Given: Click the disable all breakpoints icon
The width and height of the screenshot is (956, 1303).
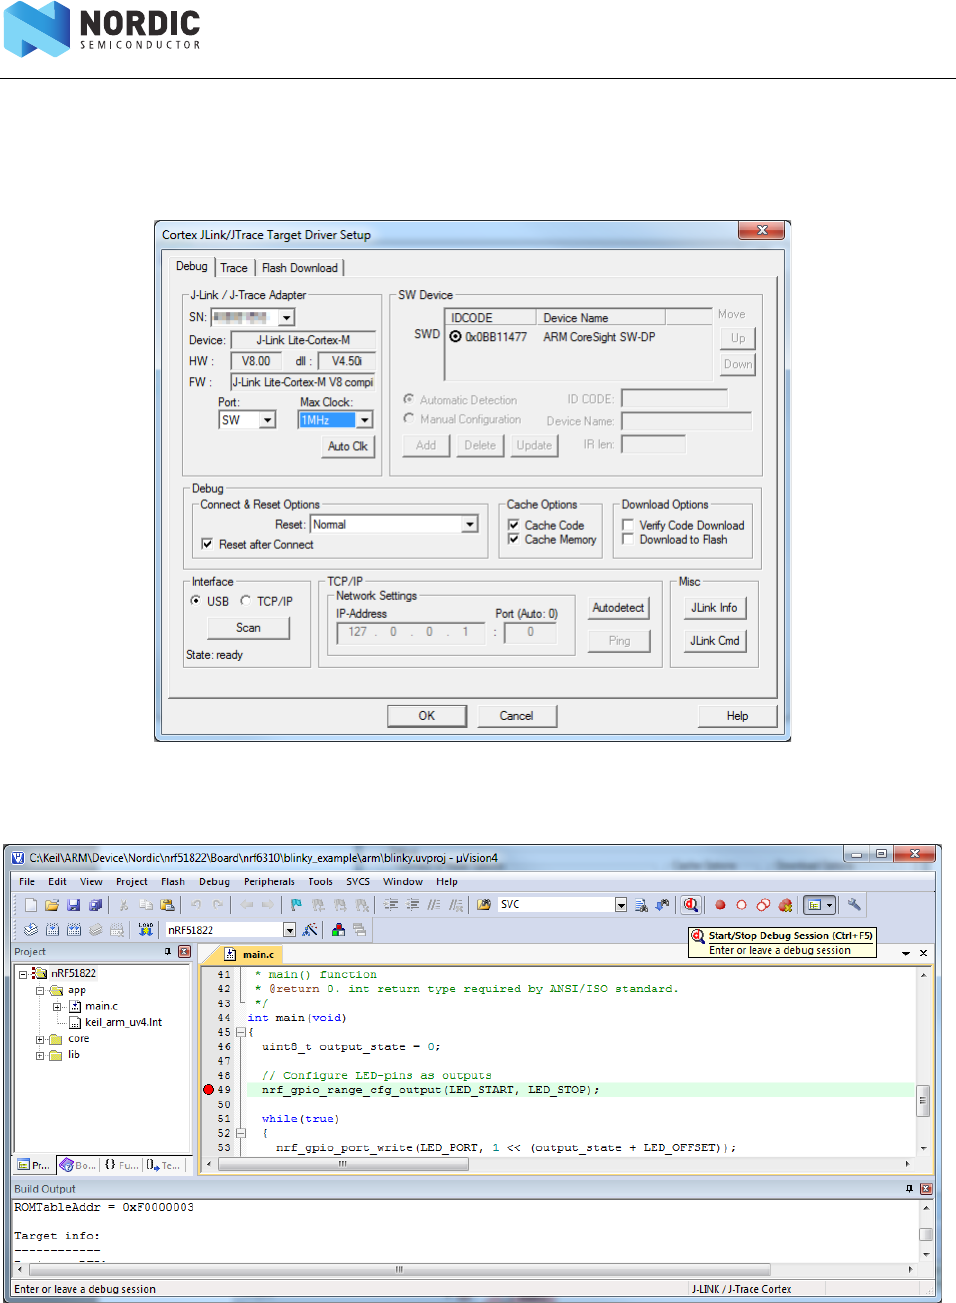Looking at the screenshot, I should pos(763,905).
